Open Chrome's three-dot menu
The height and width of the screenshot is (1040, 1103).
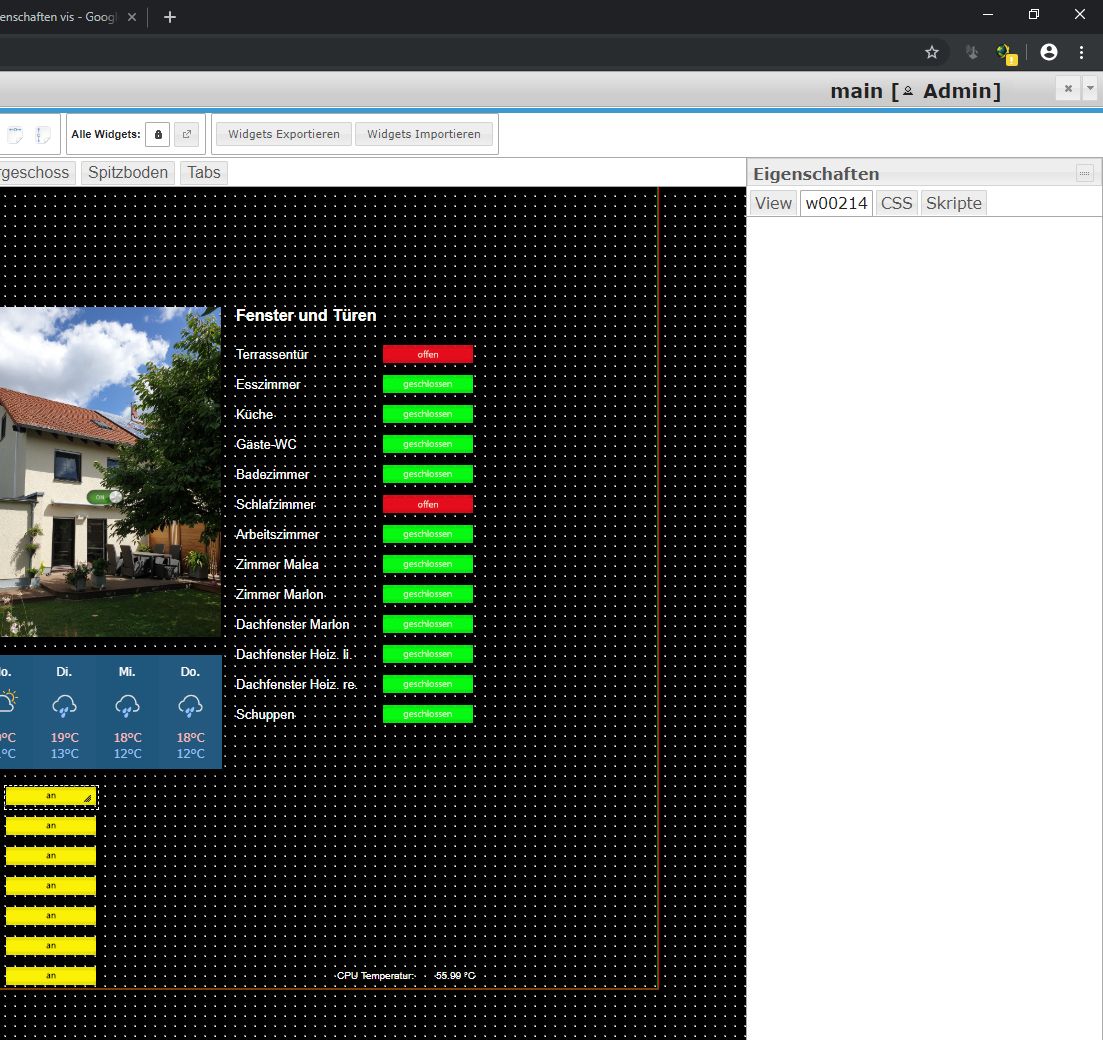(1081, 52)
